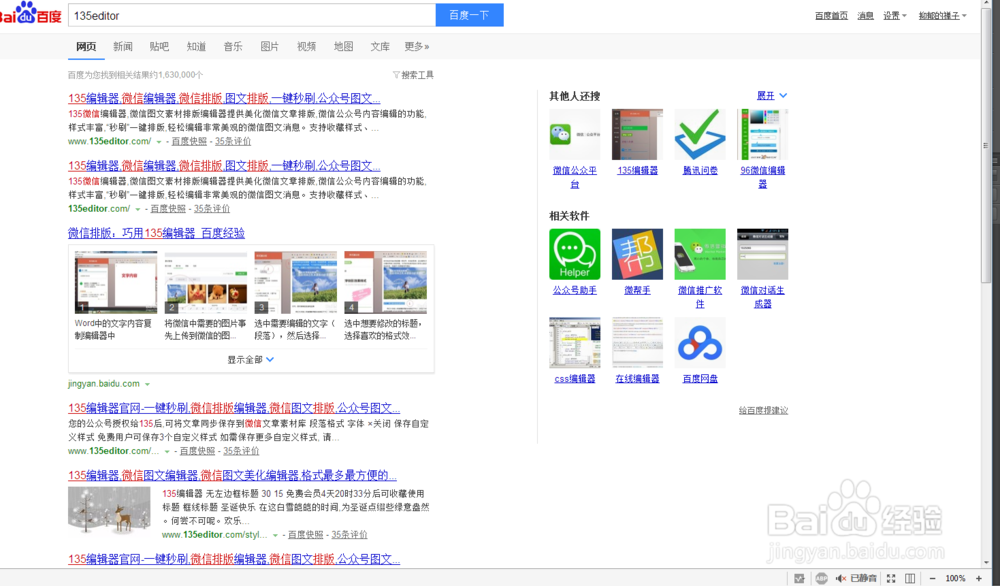Image resolution: width=1000 pixels, height=586 pixels.
Task: Click 35条评价 under the first result
Action: (x=233, y=142)
